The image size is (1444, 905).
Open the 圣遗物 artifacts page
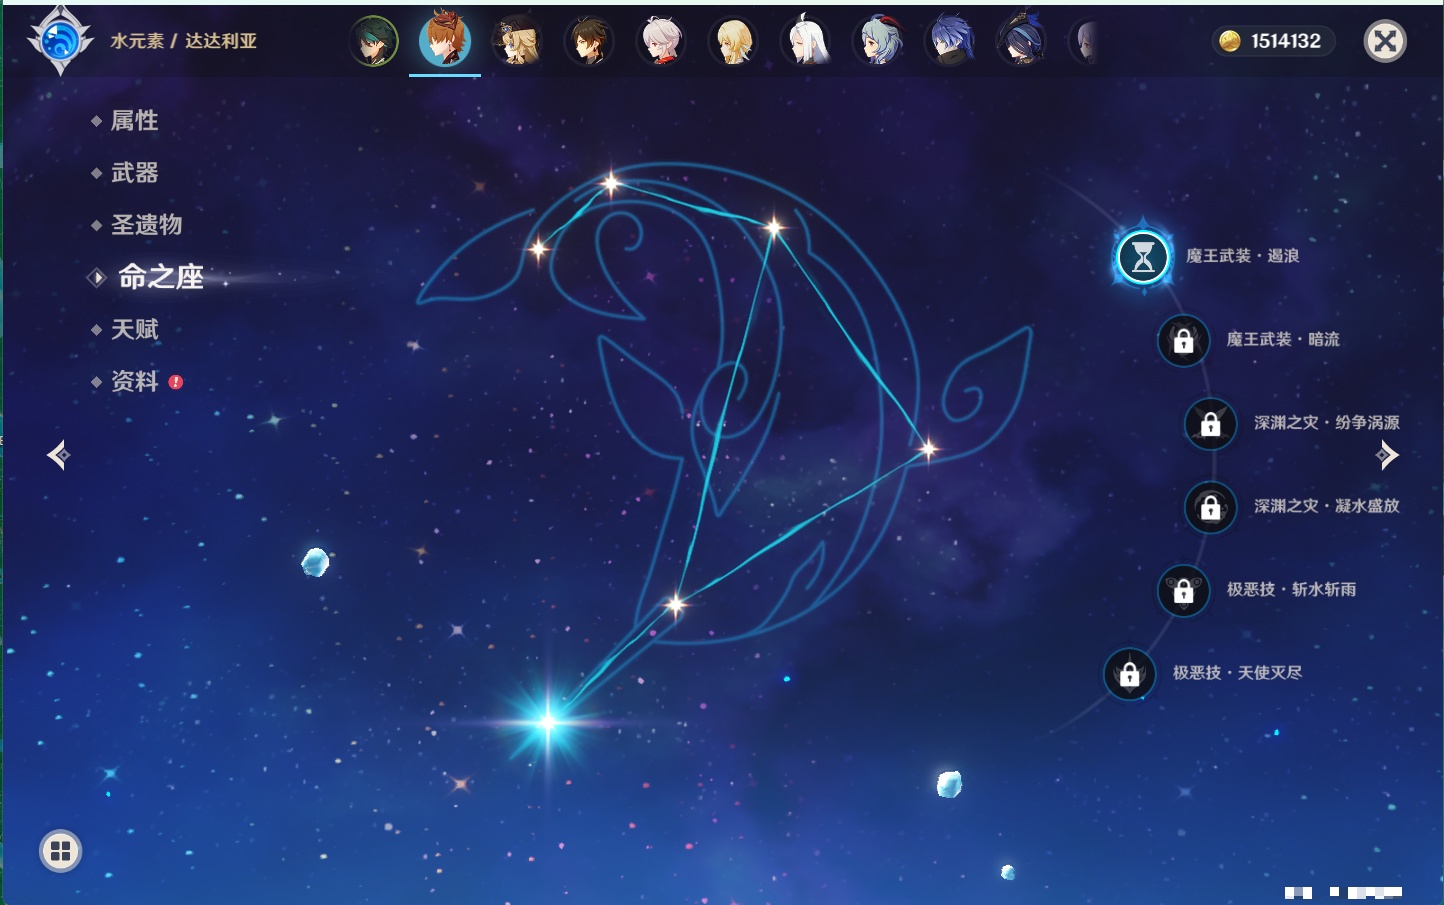point(146,225)
